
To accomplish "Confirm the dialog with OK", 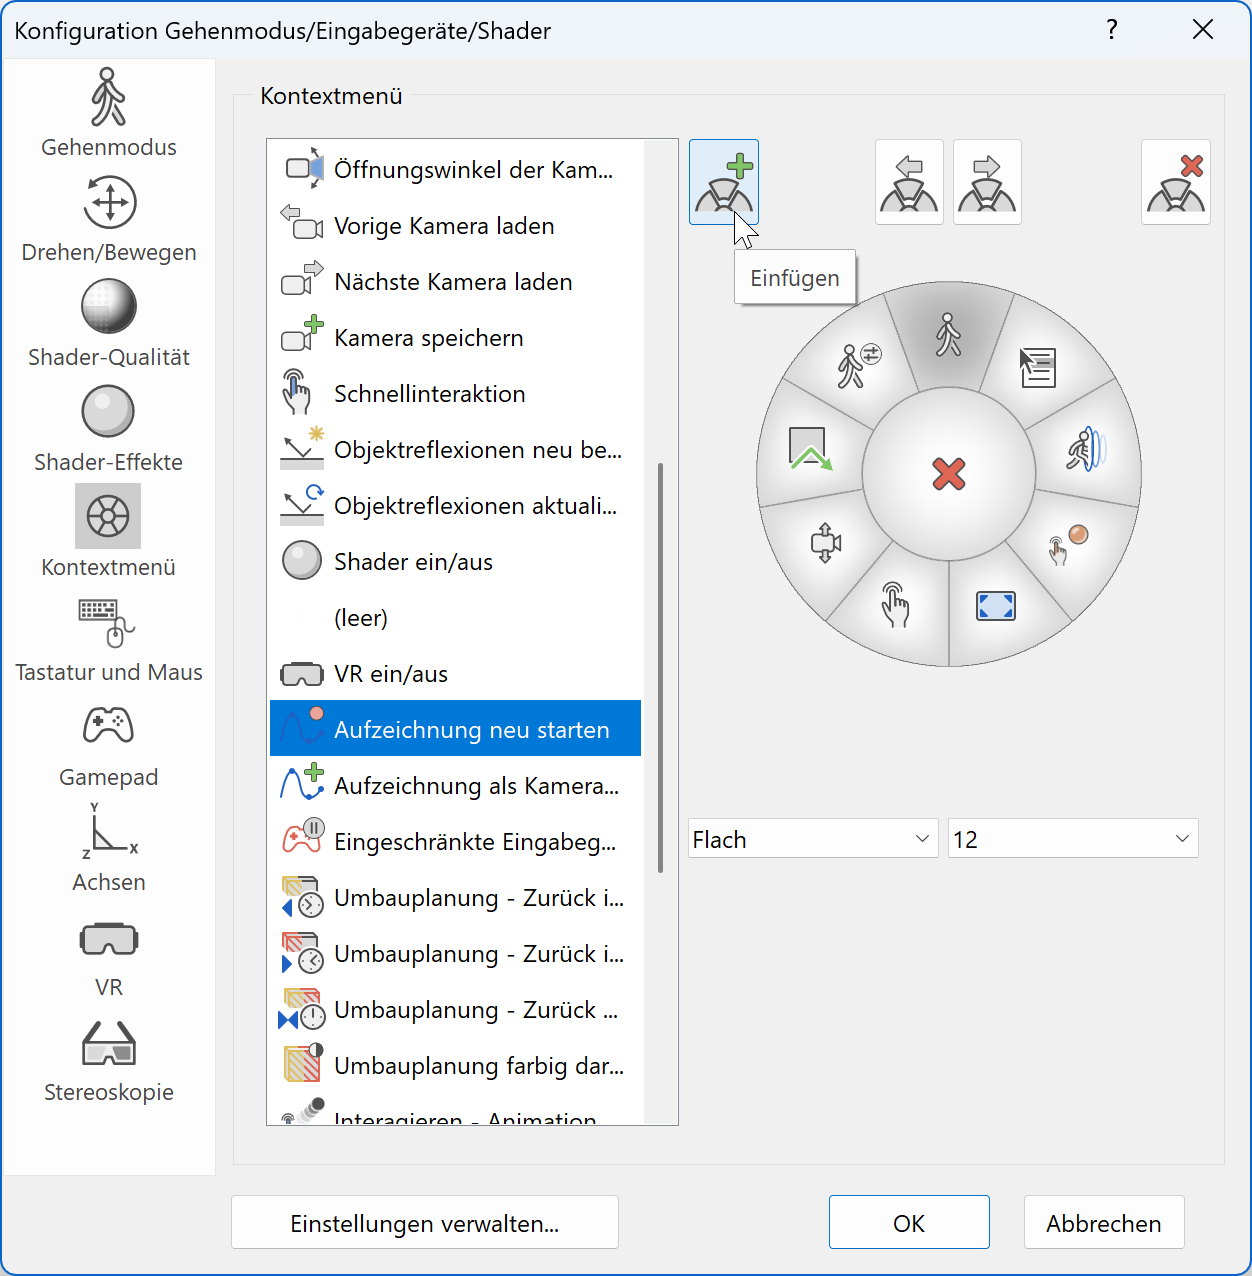I will [x=908, y=1222].
